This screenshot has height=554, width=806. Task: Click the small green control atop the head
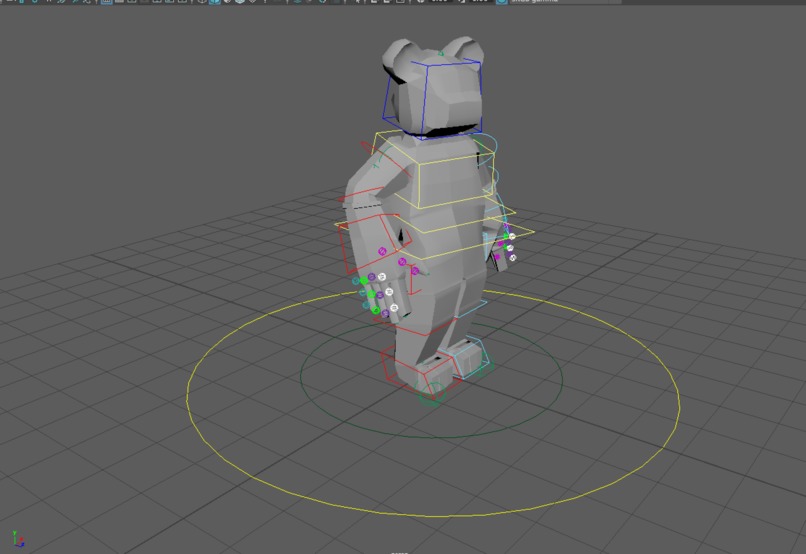(441, 52)
